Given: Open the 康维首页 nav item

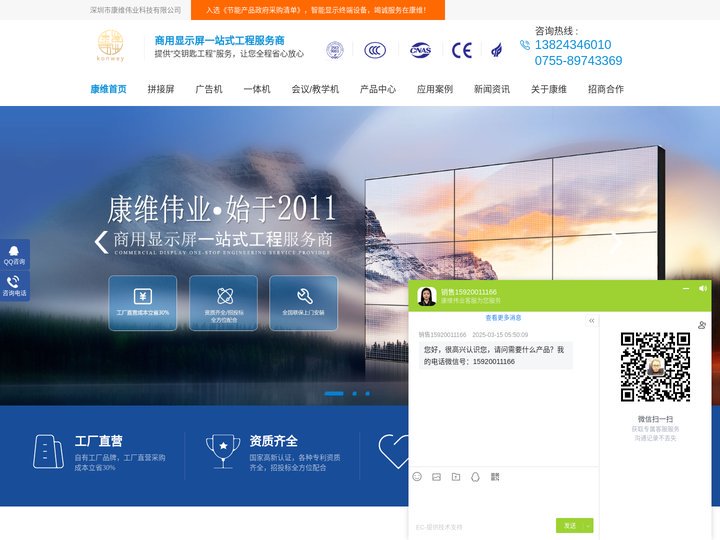Looking at the screenshot, I should [x=108, y=89].
